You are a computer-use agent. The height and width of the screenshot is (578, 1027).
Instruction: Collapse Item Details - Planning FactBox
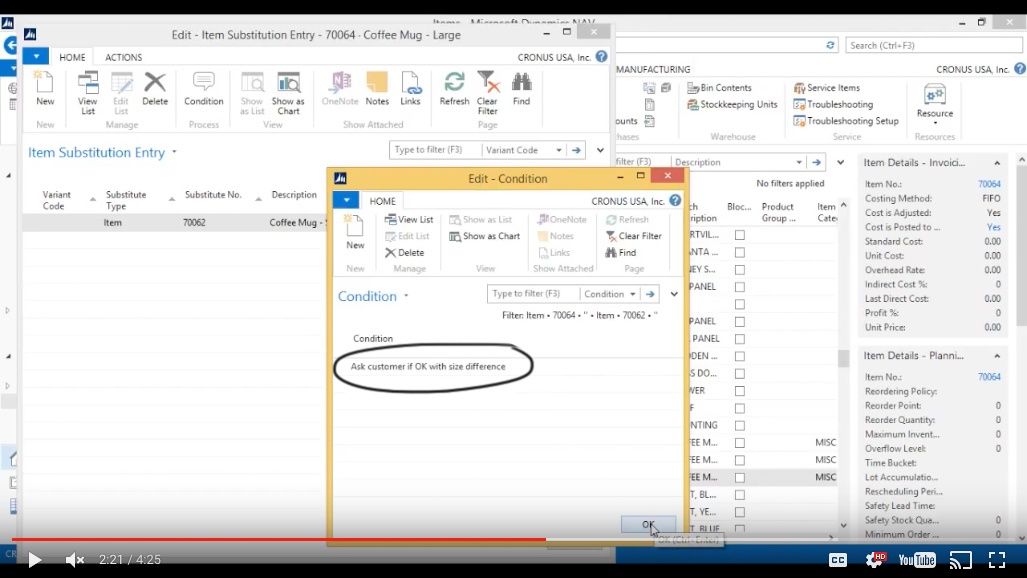997,356
